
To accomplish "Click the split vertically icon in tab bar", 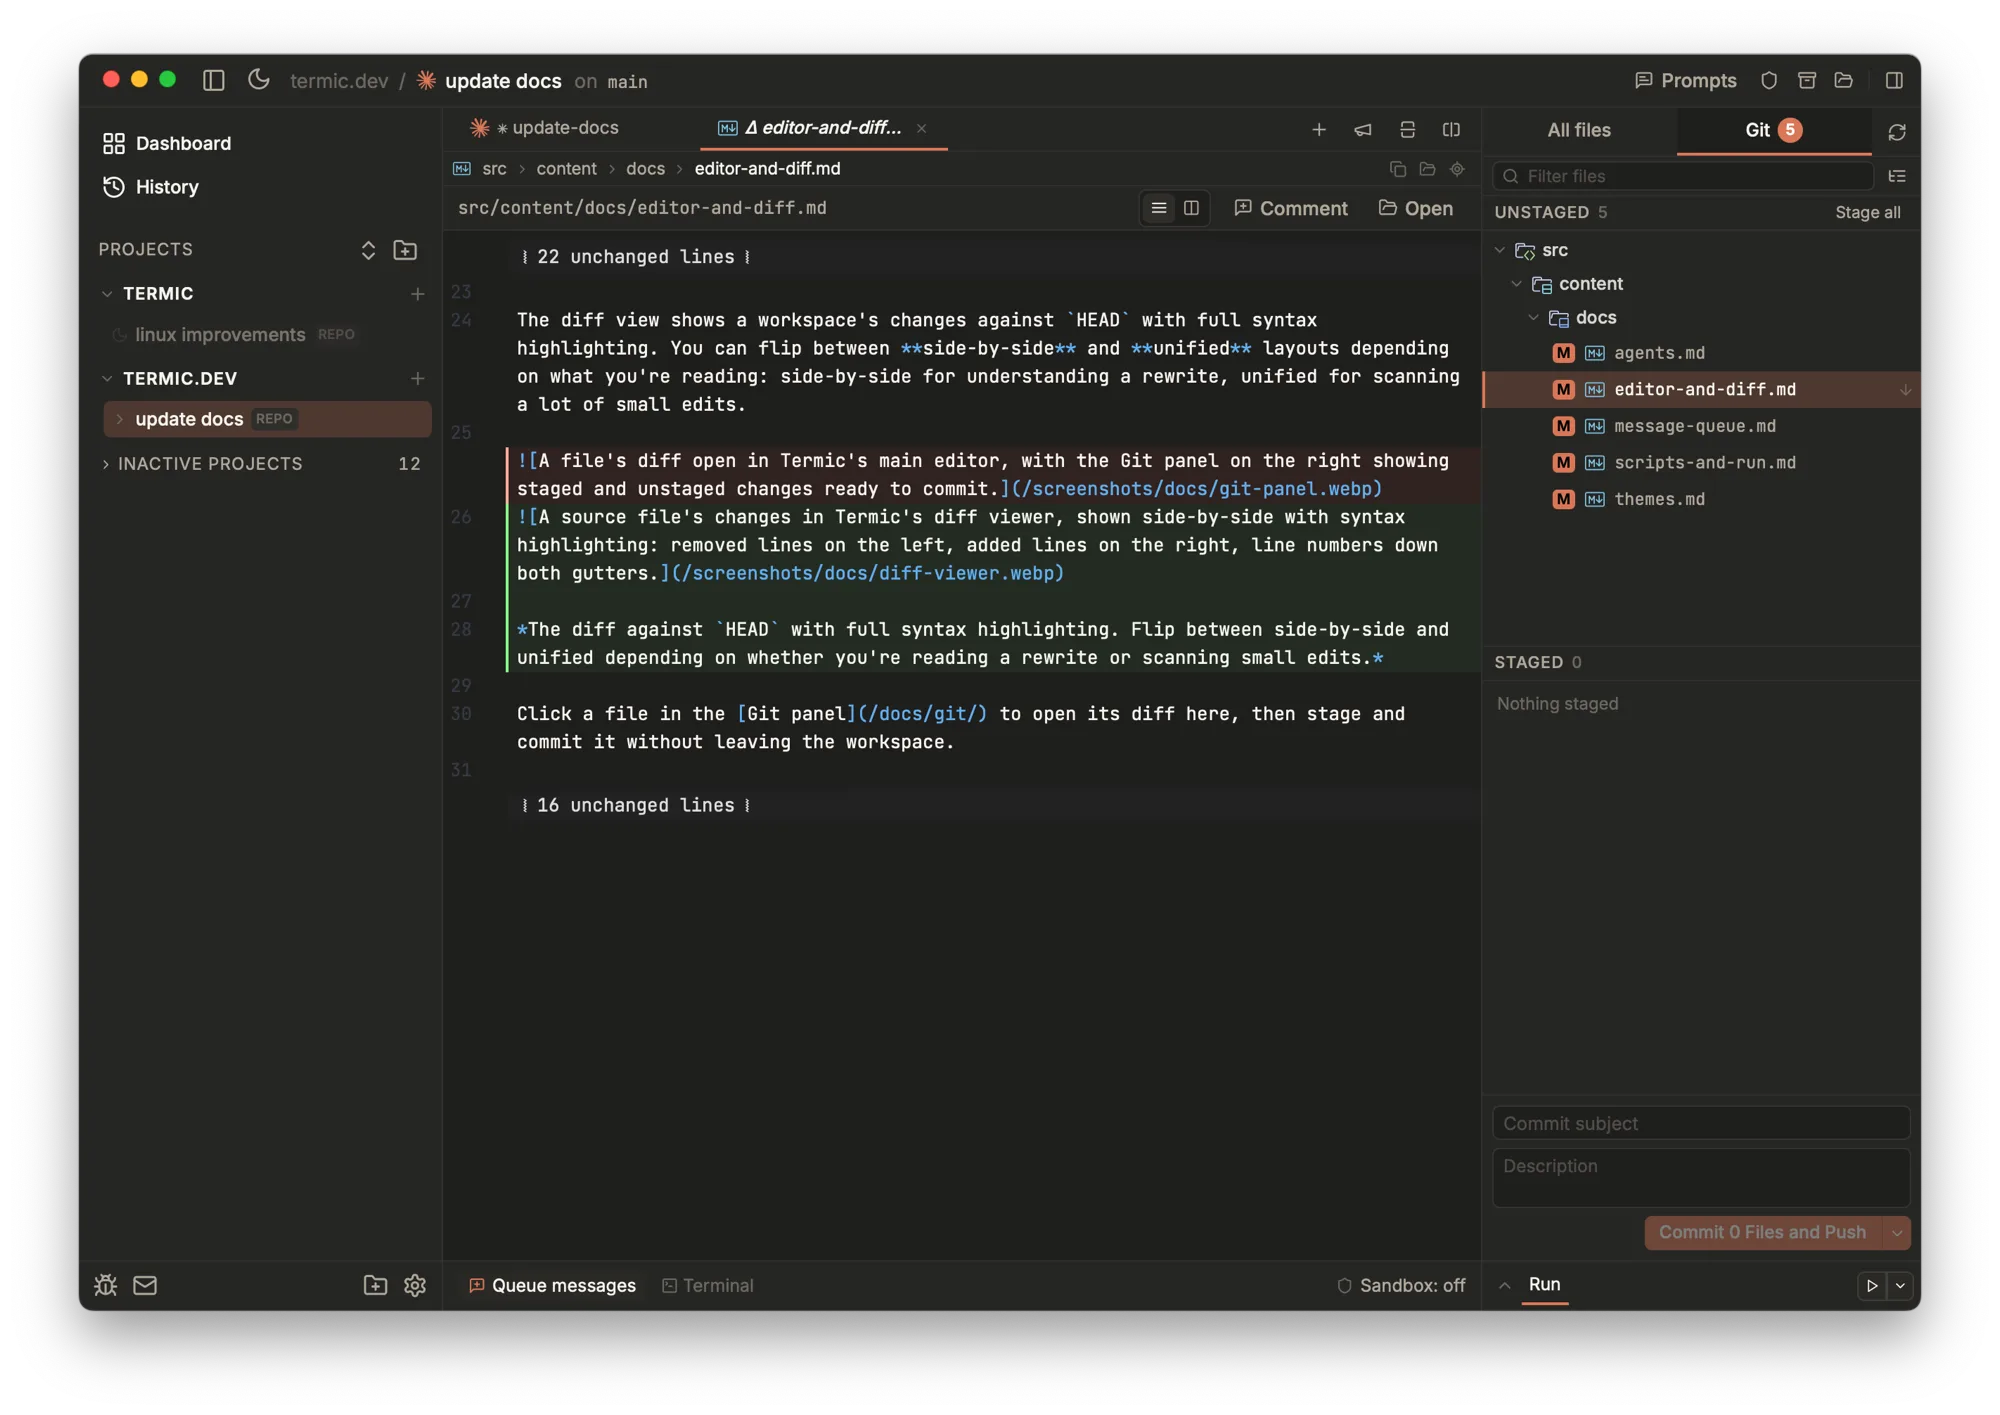I will tap(1451, 129).
